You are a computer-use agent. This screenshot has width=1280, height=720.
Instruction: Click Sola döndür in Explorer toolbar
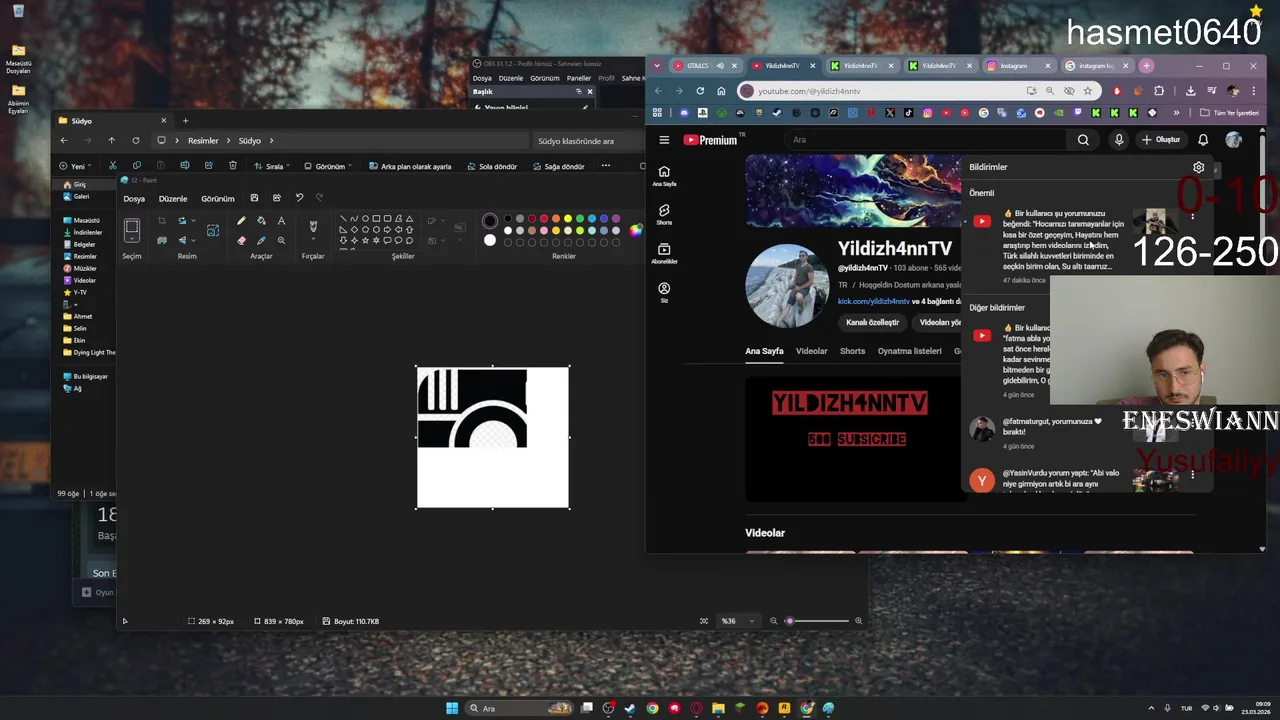(490, 166)
